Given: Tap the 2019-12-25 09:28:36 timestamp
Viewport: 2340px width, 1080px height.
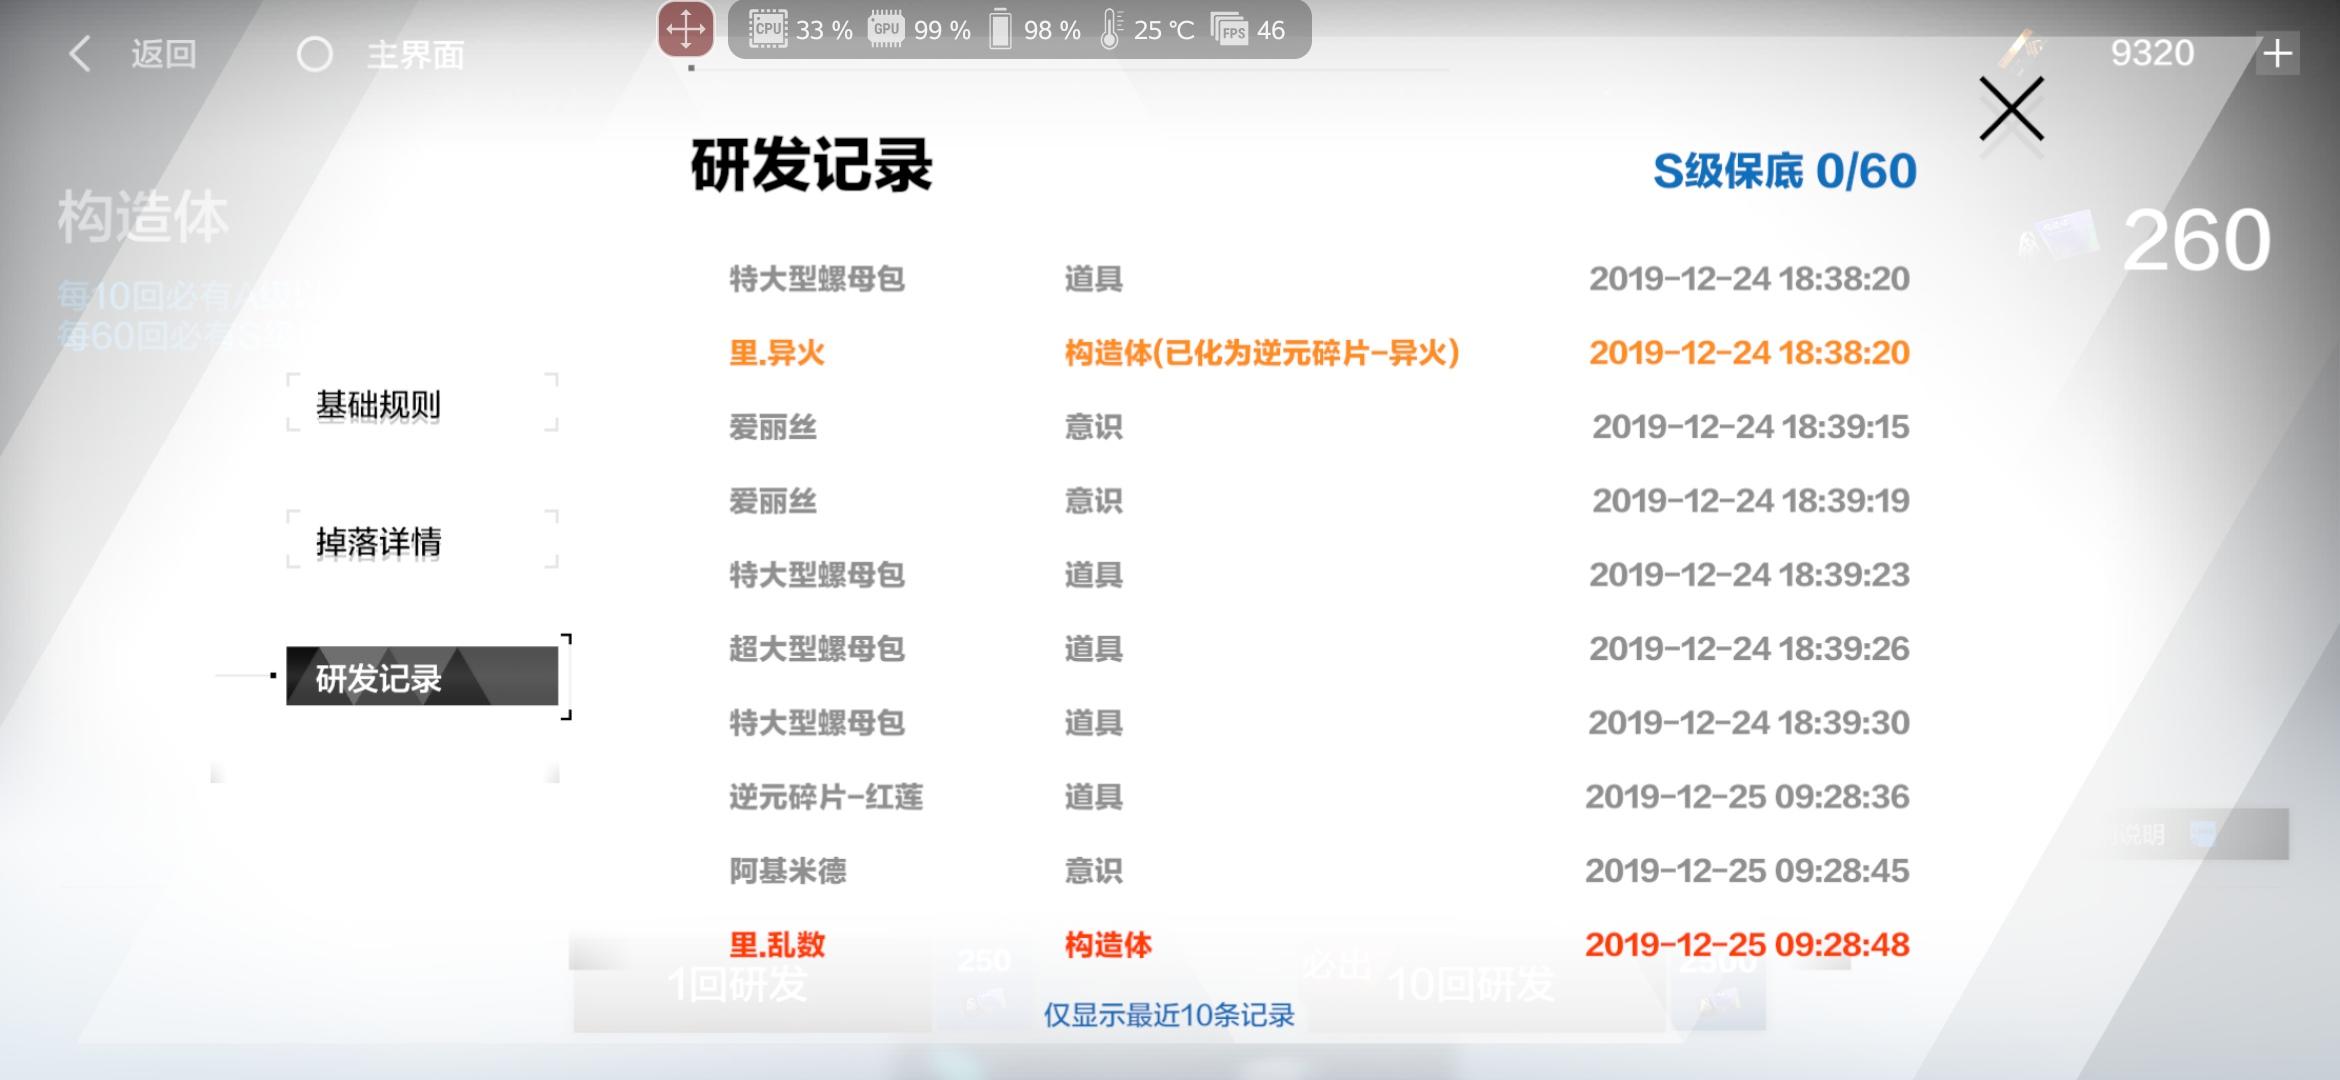Looking at the screenshot, I should [x=1747, y=796].
